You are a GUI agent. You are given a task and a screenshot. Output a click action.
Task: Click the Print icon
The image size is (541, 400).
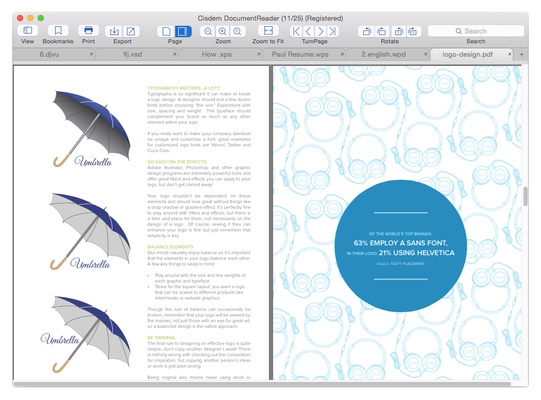[88, 31]
